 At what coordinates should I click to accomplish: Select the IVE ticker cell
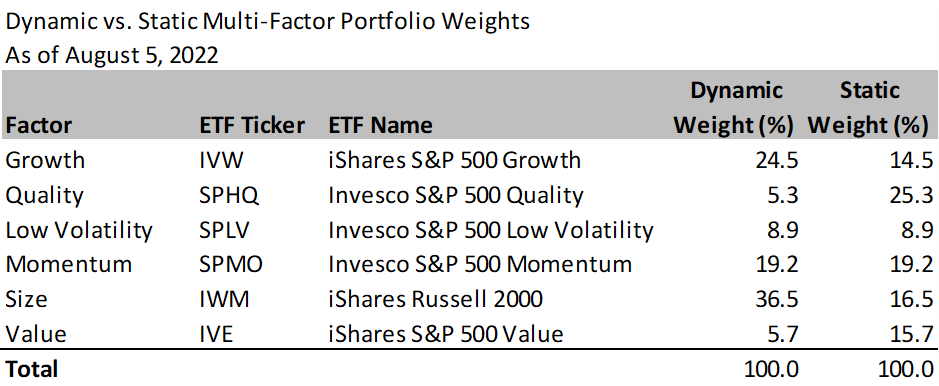tap(216, 333)
